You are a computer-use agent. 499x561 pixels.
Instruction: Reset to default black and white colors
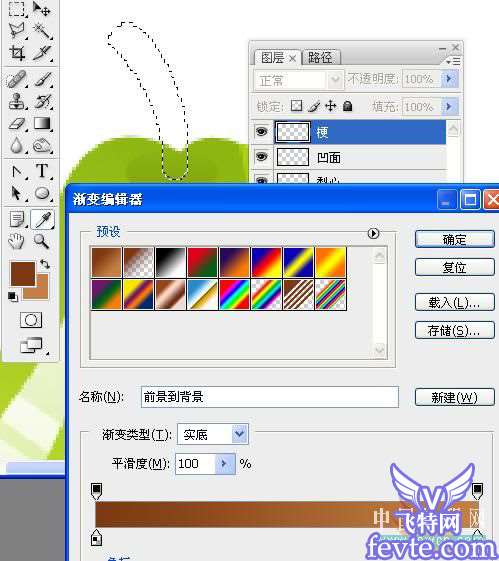pos(13,297)
